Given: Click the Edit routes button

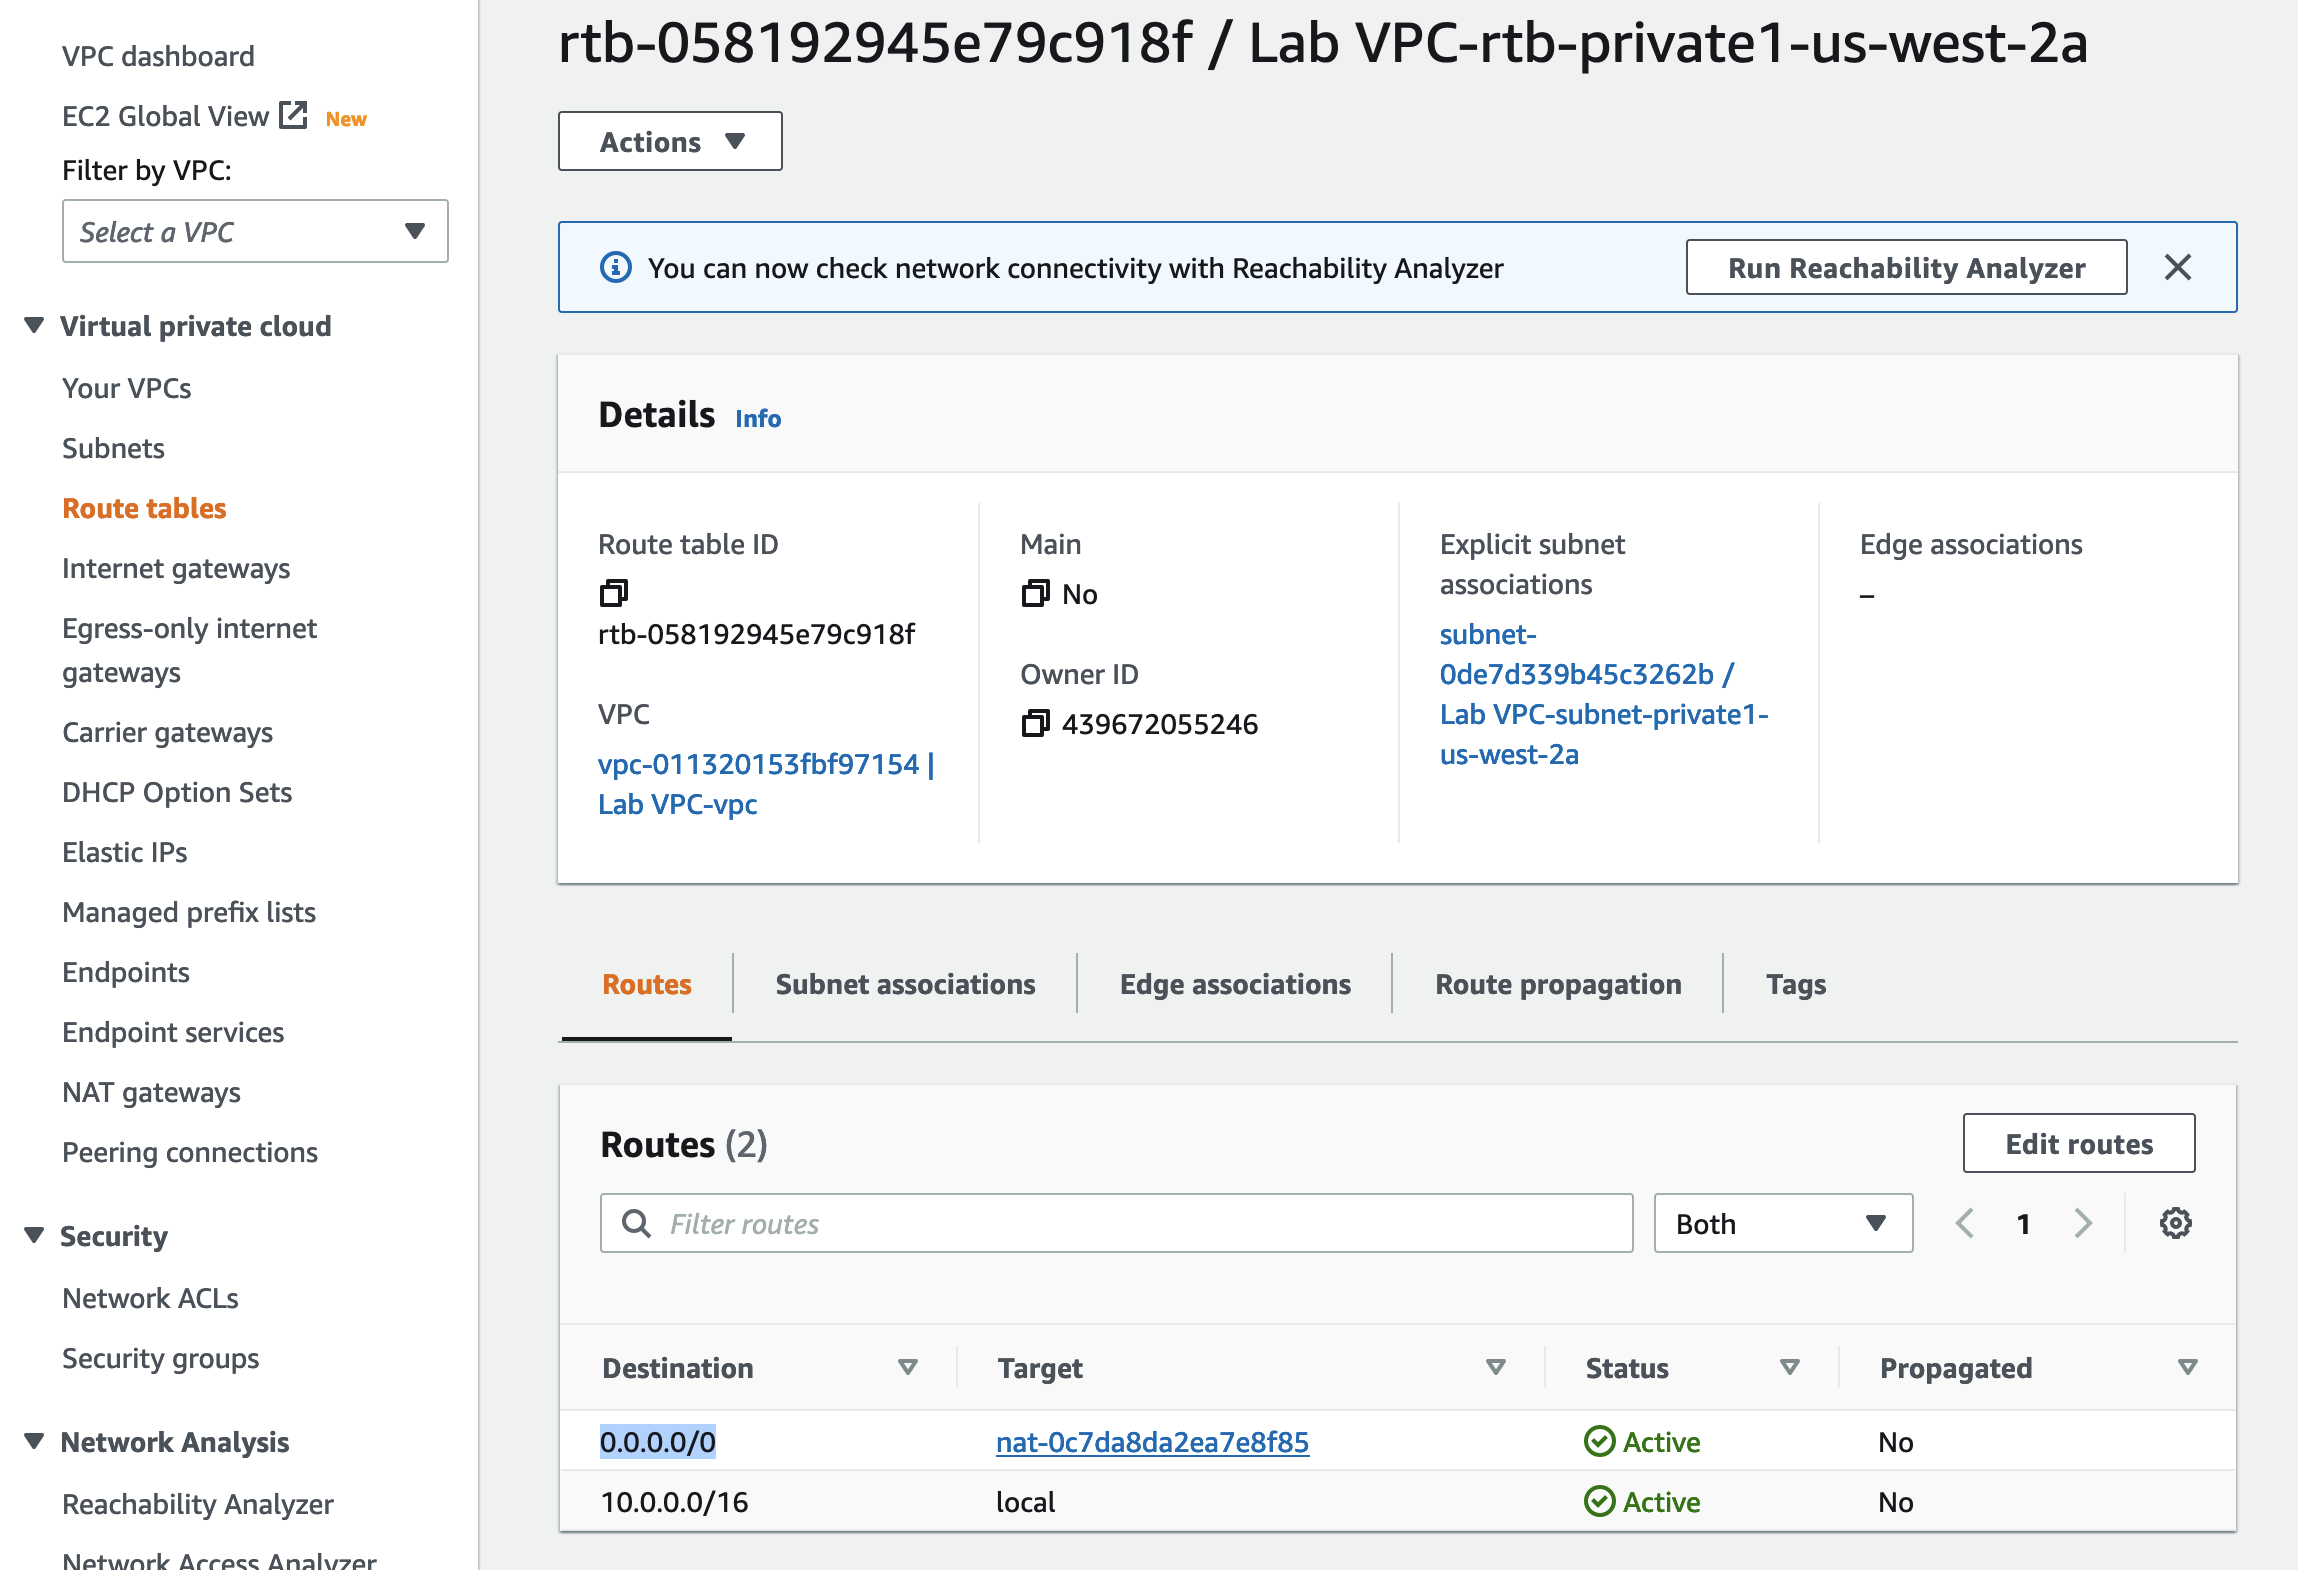Looking at the screenshot, I should click(2078, 1143).
